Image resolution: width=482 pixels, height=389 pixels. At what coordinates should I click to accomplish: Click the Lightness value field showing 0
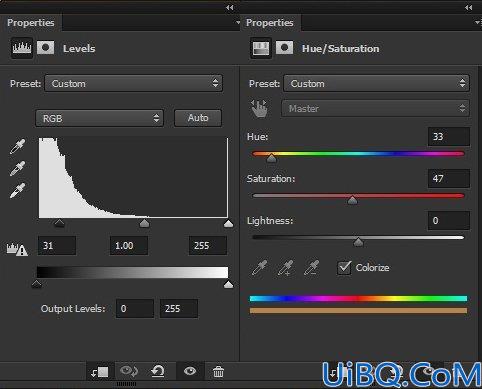click(449, 221)
